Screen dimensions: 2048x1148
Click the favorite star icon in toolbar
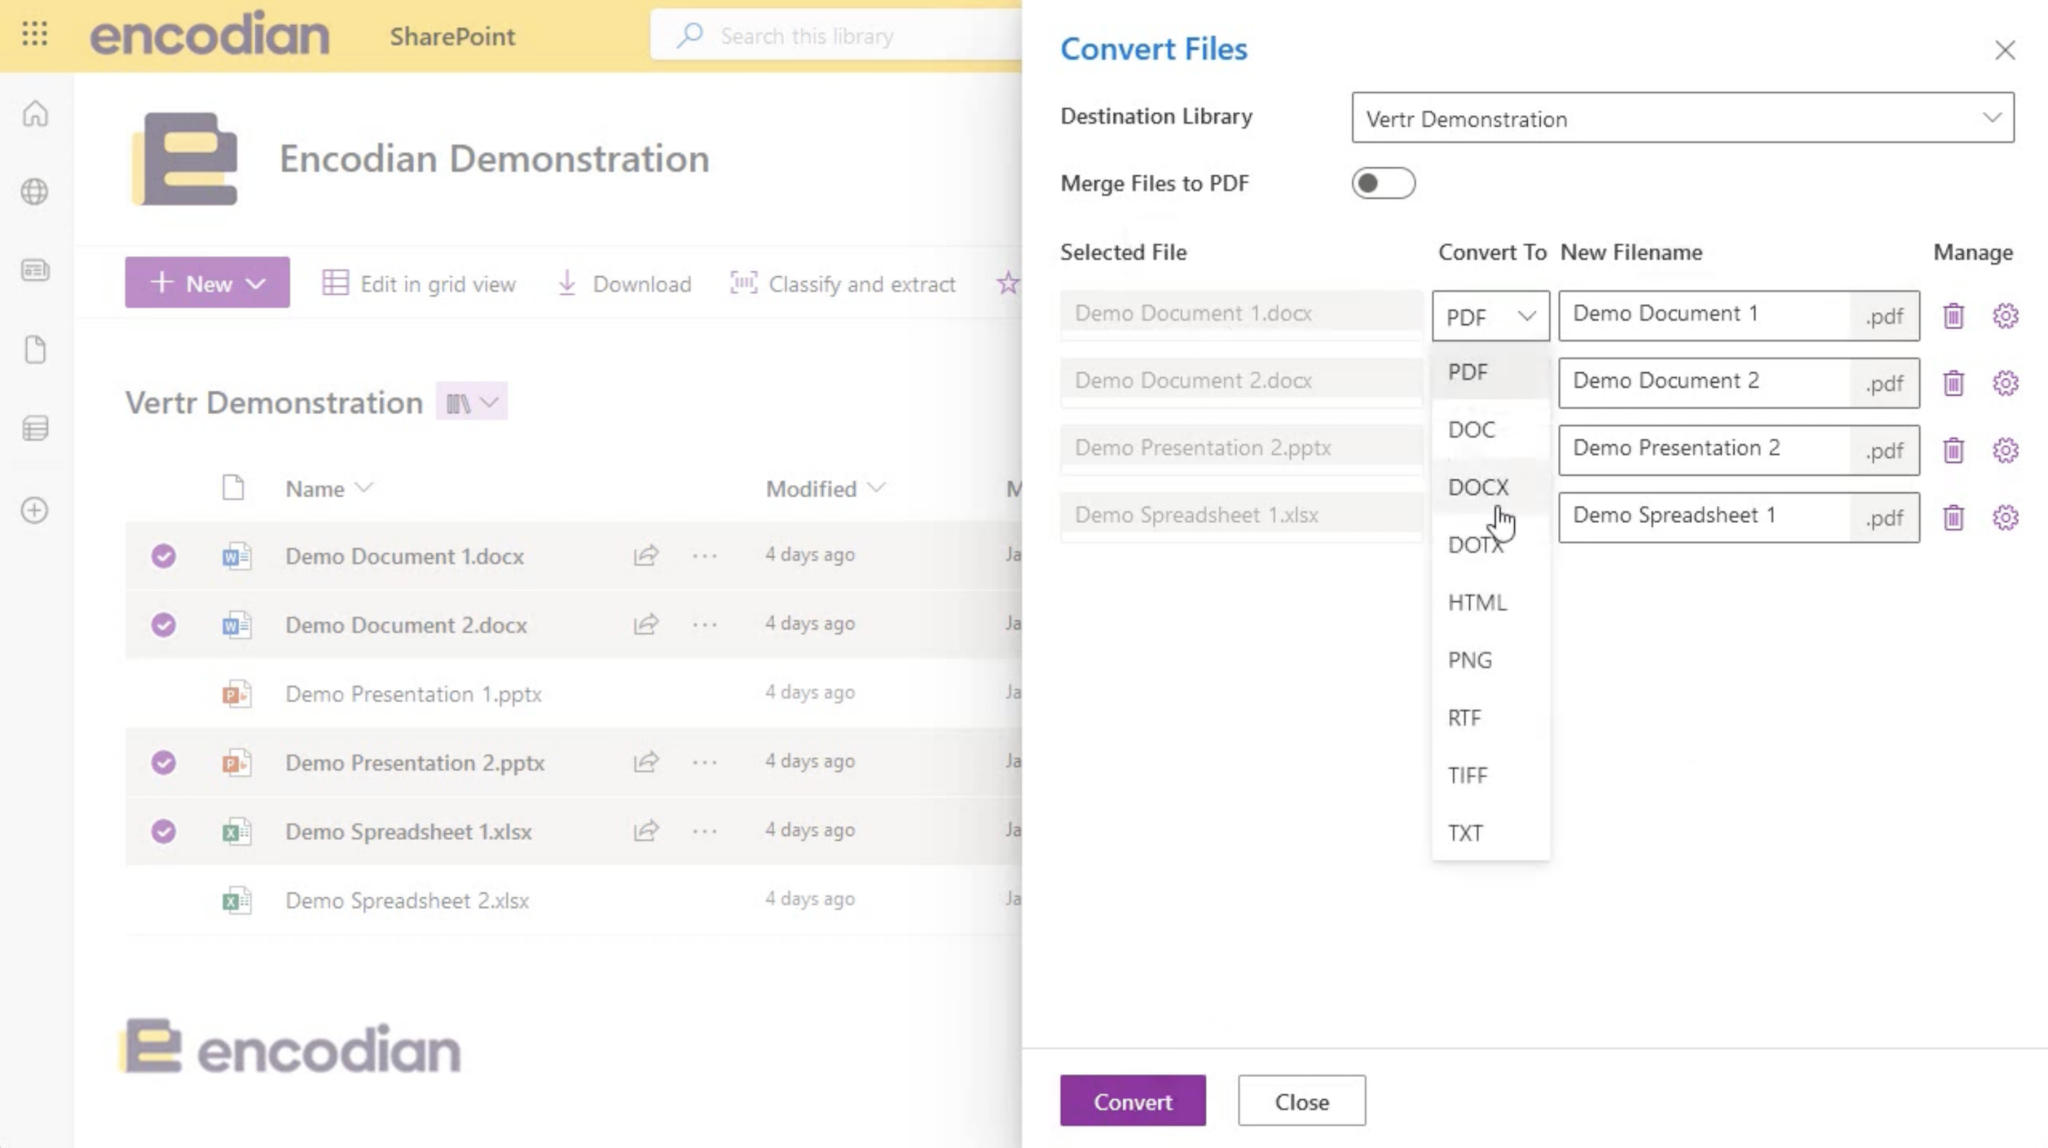(1007, 283)
